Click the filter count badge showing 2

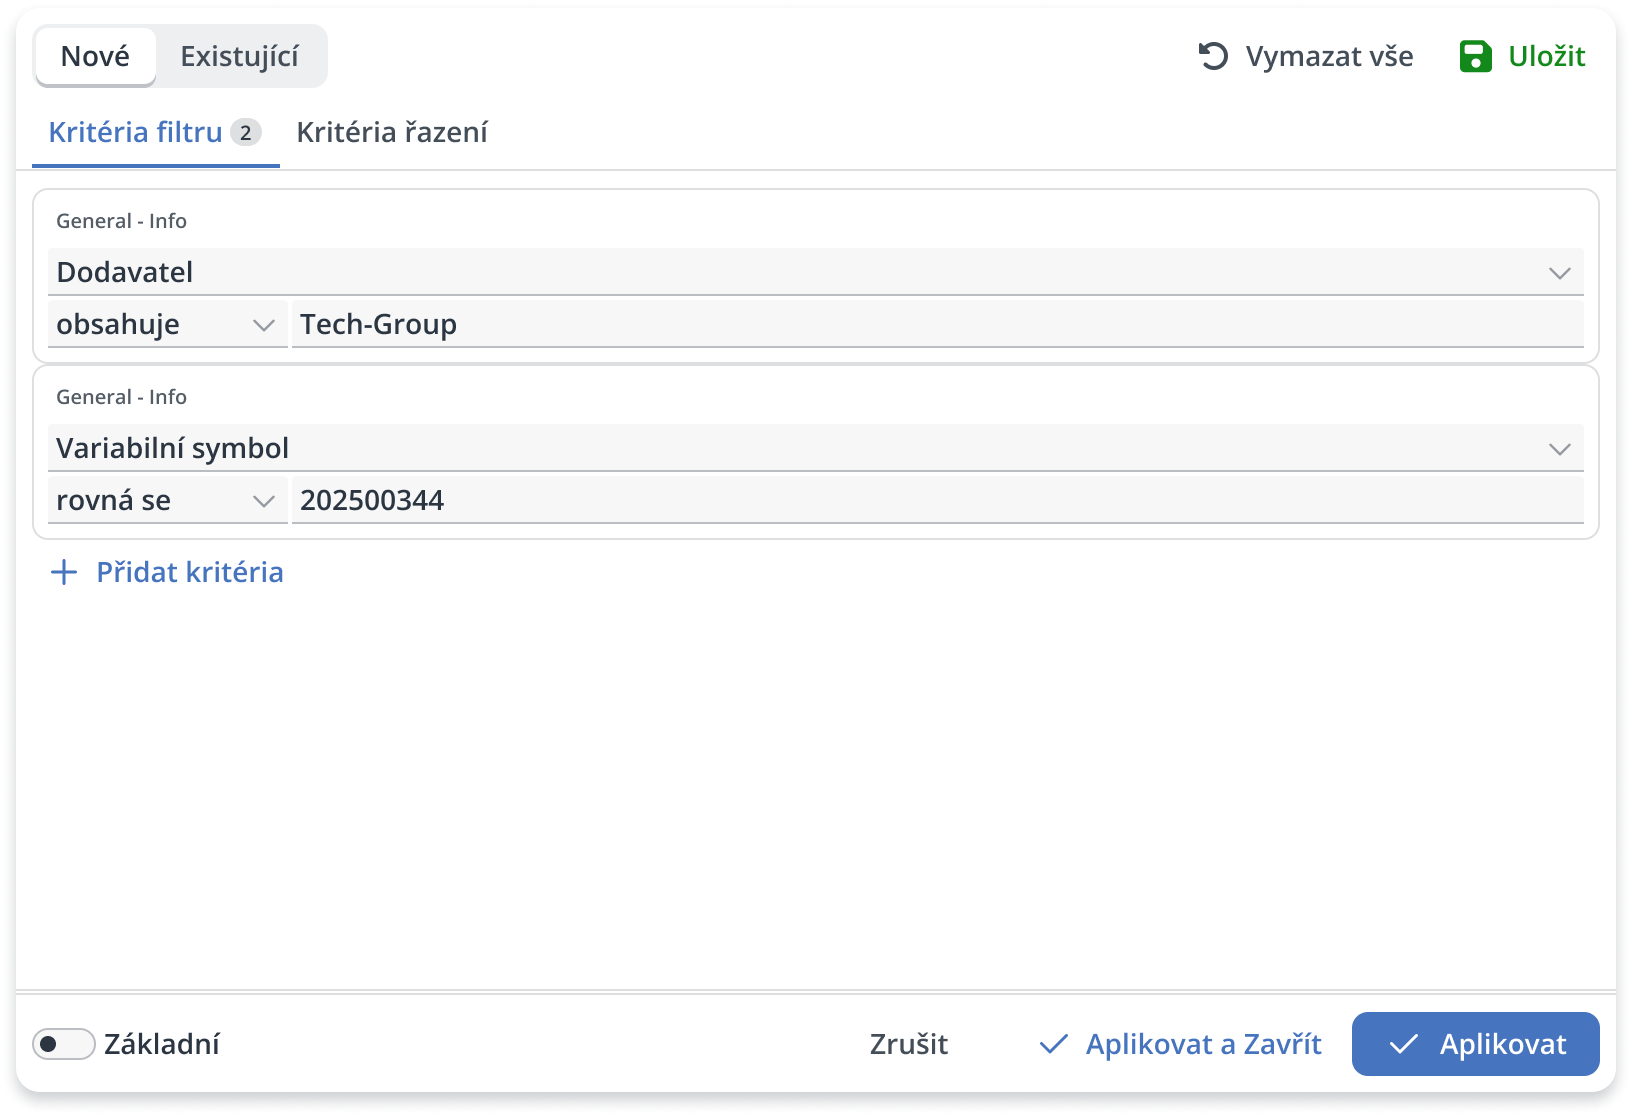click(245, 132)
